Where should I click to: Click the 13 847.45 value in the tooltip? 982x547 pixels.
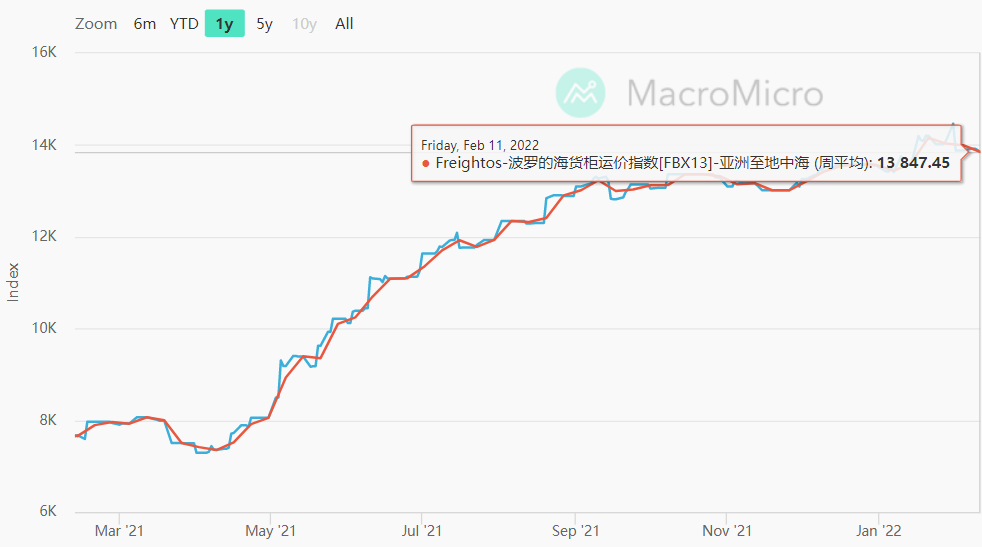(x=913, y=163)
